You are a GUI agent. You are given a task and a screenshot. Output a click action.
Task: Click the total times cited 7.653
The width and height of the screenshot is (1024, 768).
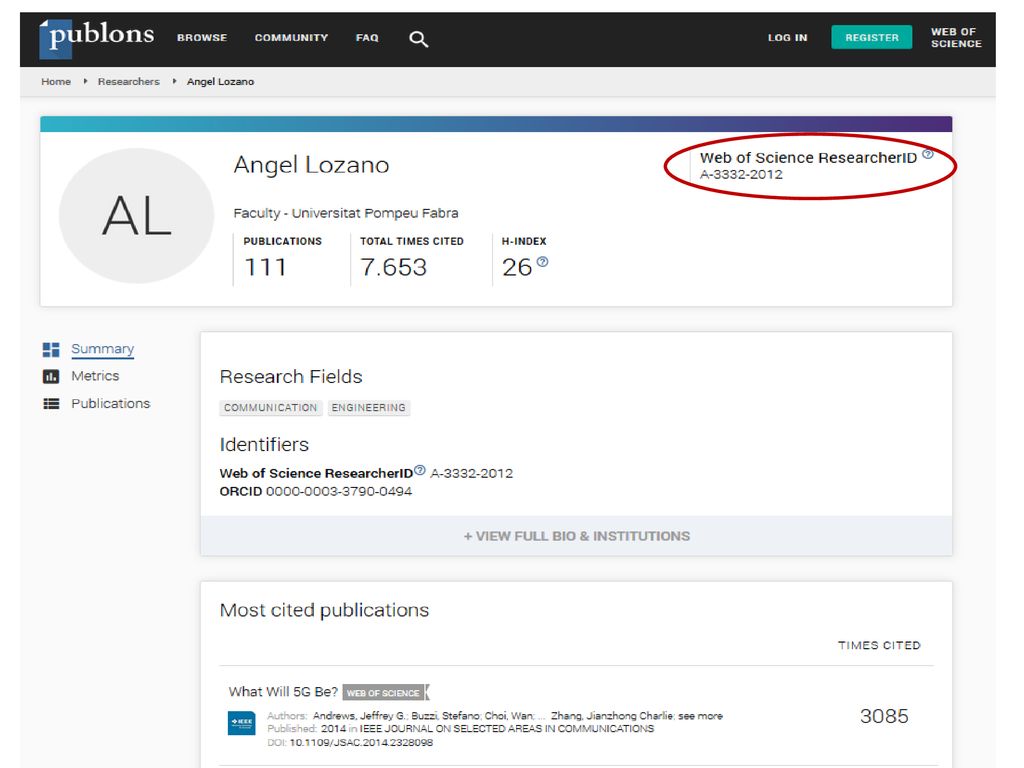(393, 267)
